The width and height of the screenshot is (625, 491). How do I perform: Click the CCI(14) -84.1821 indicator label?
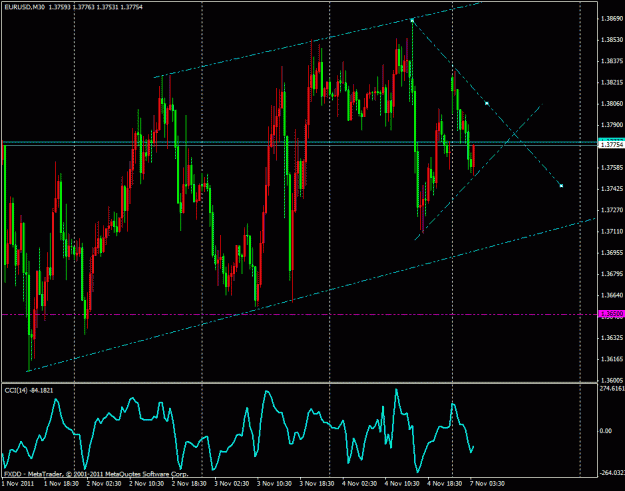[x=28, y=390]
